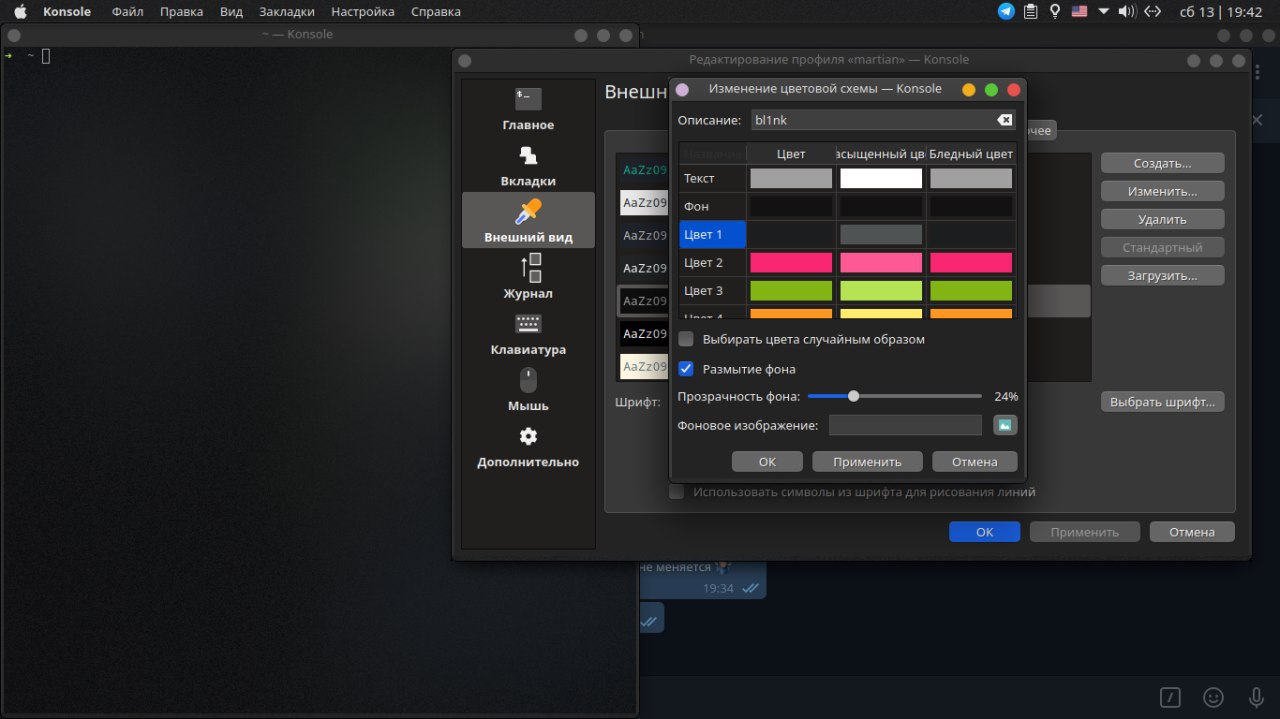Select the Цвет 1 row label

713,234
